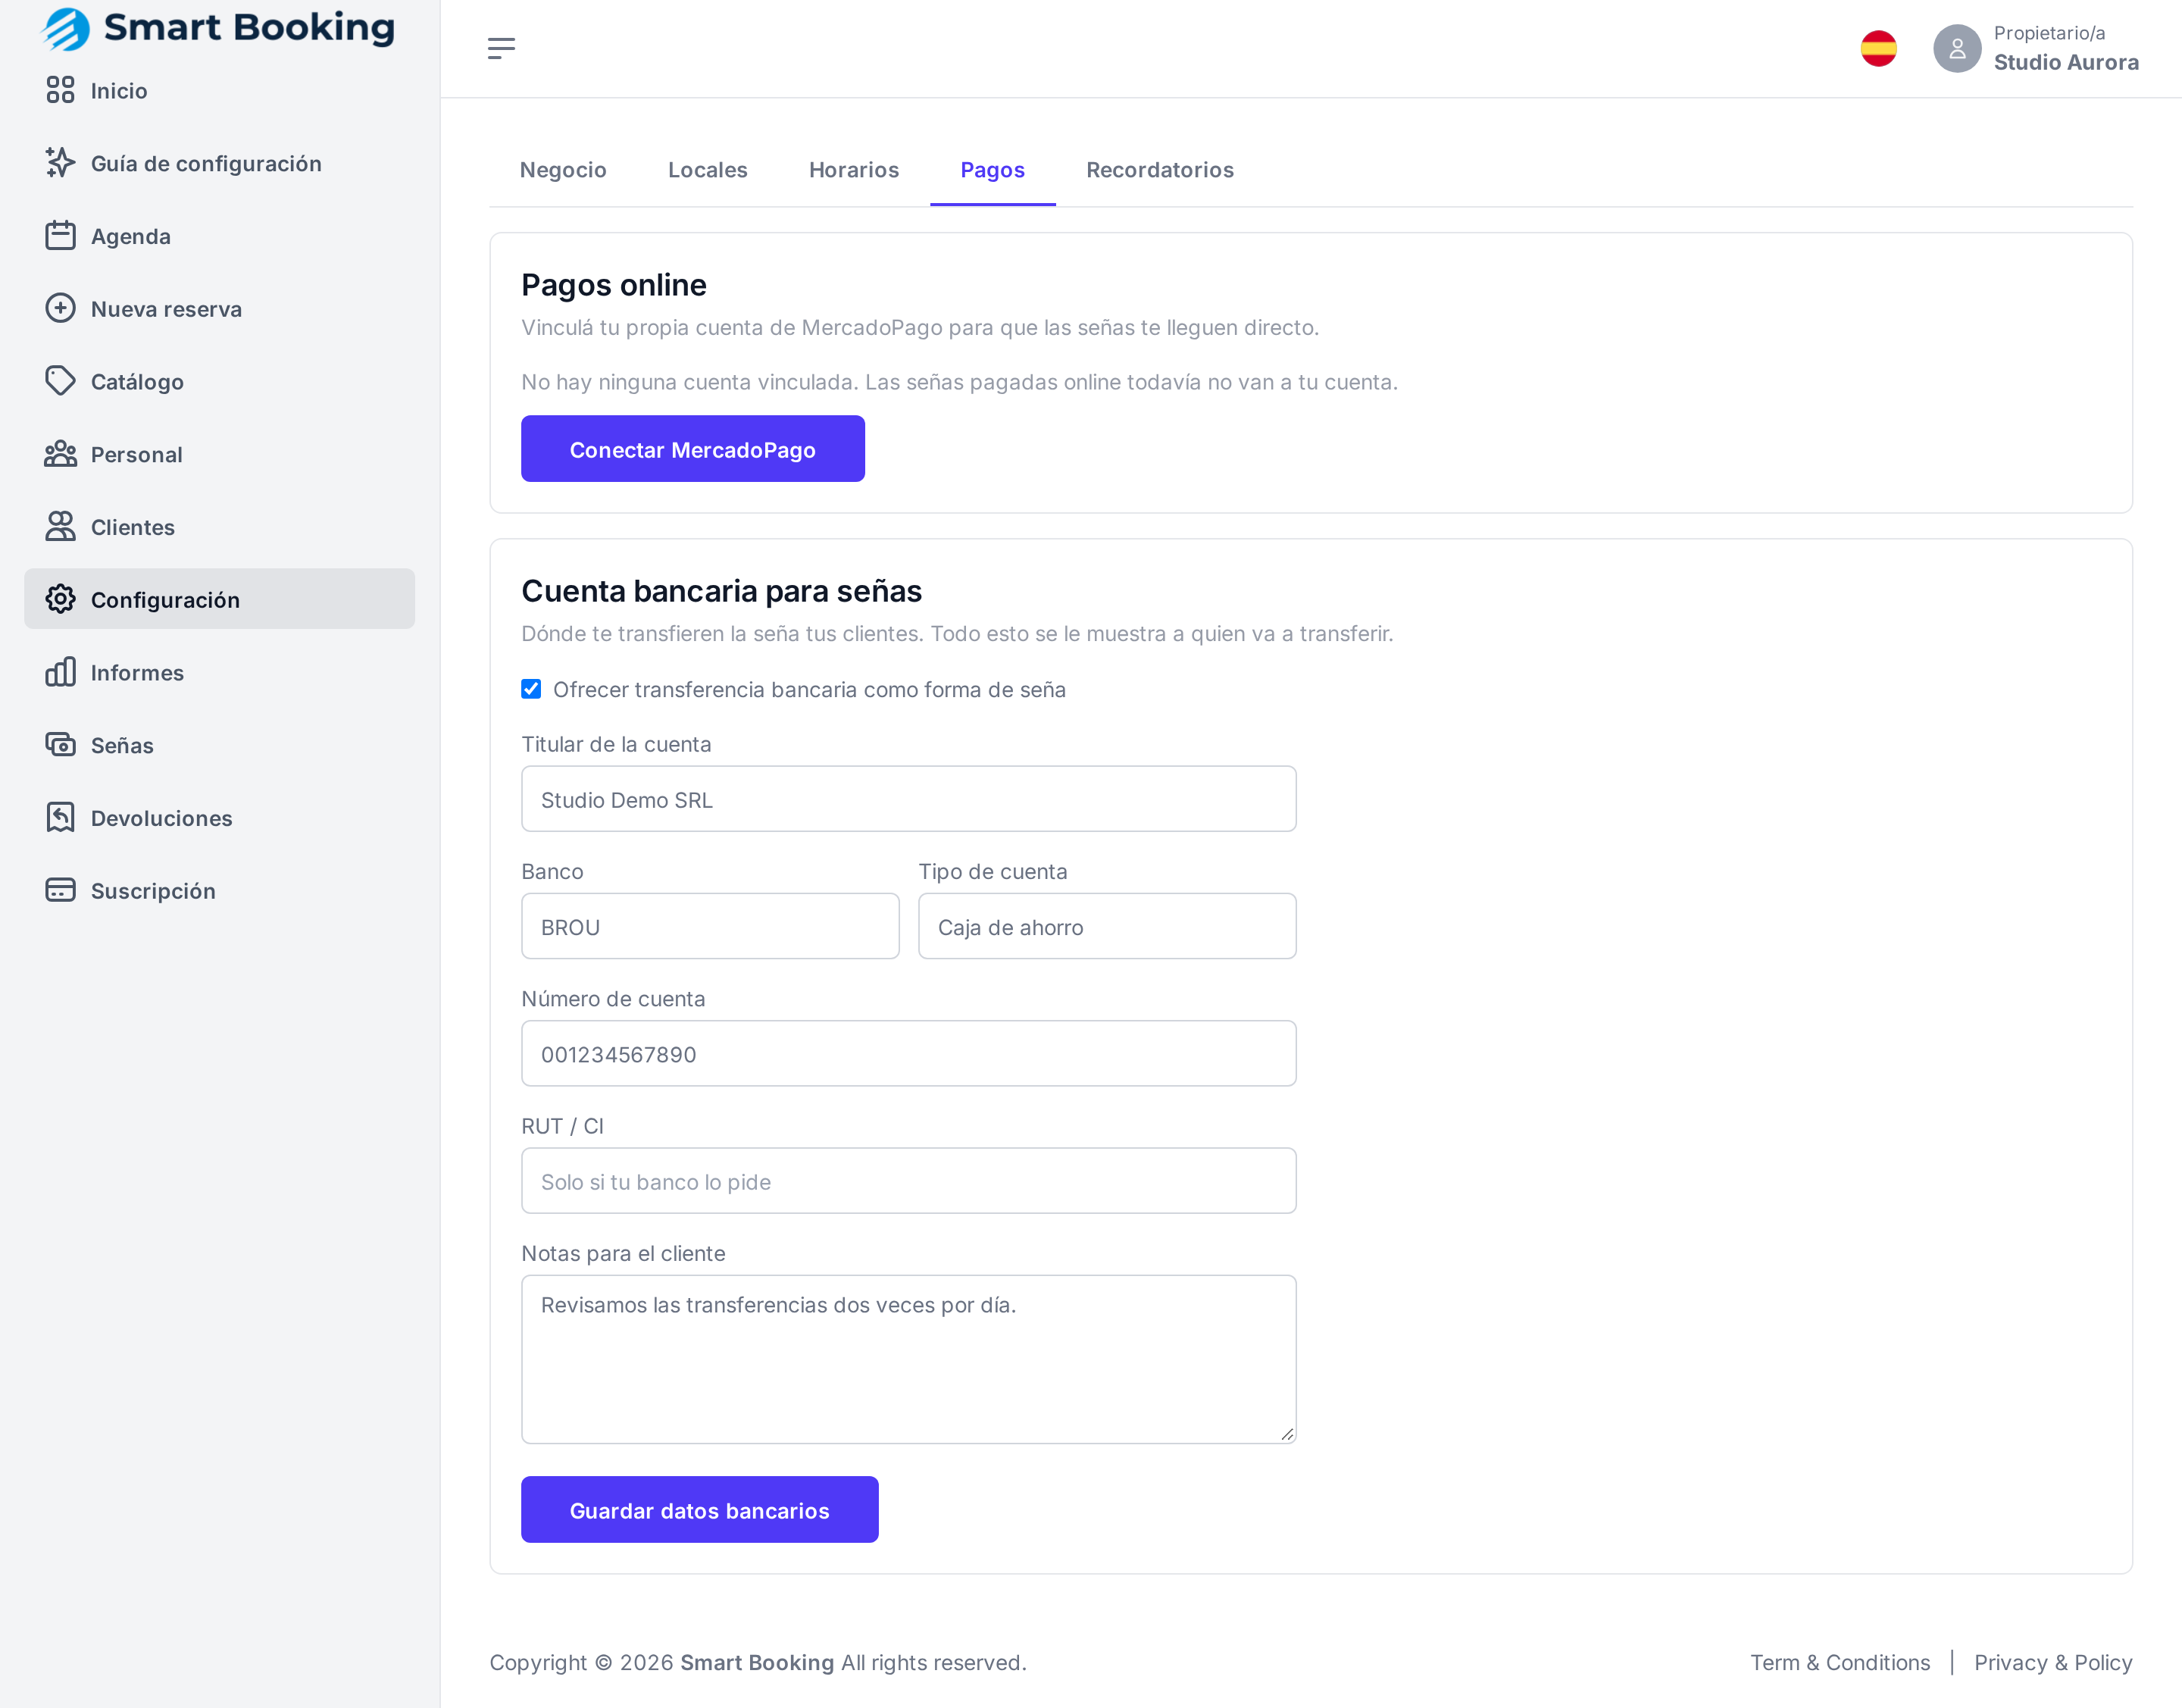2182x1708 pixels.
Task: Click the Titular de la cuenta field
Action: coord(909,799)
